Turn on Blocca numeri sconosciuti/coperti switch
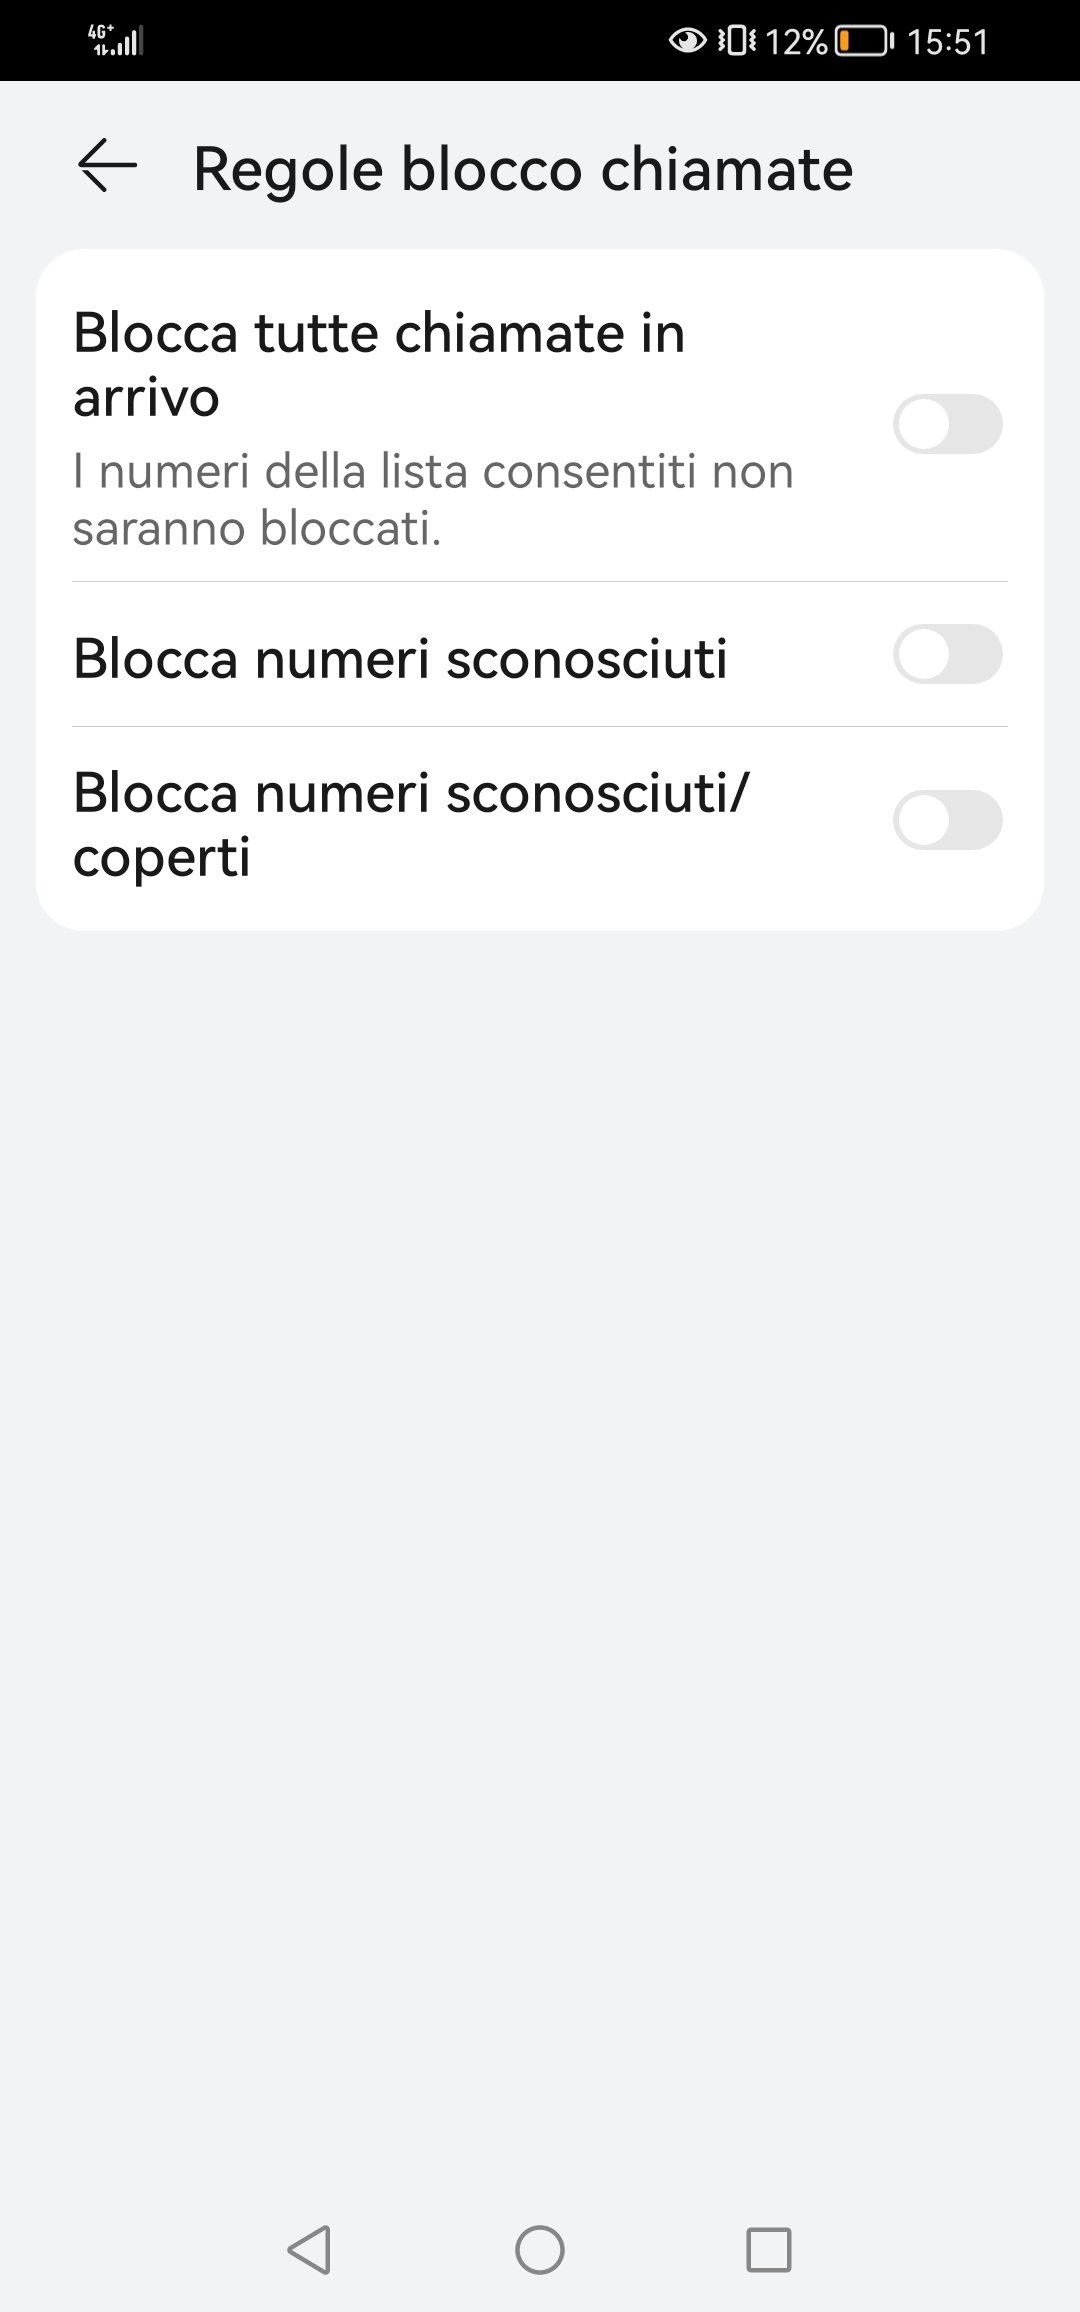The width and height of the screenshot is (1080, 2312). (x=947, y=820)
